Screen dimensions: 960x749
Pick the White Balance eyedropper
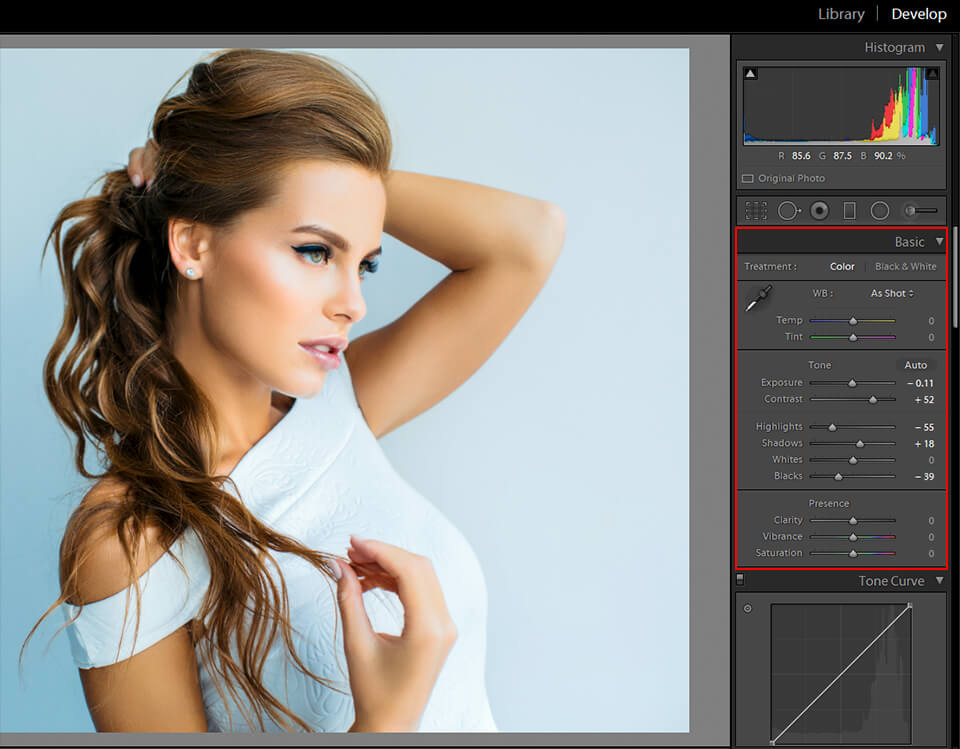(x=758, y=298)
